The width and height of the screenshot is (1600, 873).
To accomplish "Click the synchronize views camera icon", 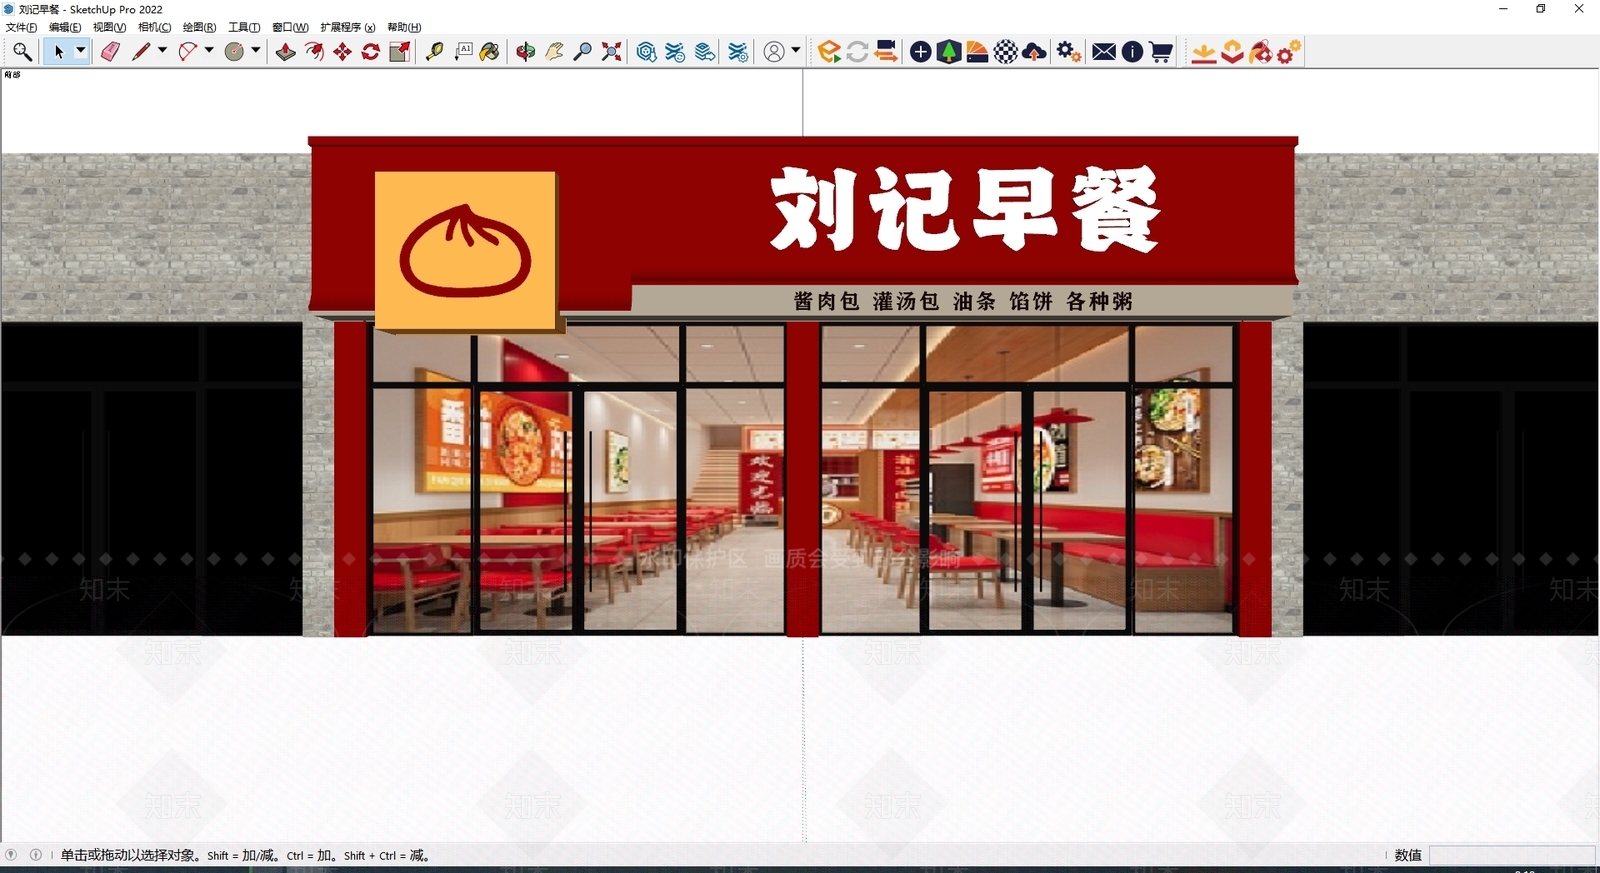I will coord(885,52).
